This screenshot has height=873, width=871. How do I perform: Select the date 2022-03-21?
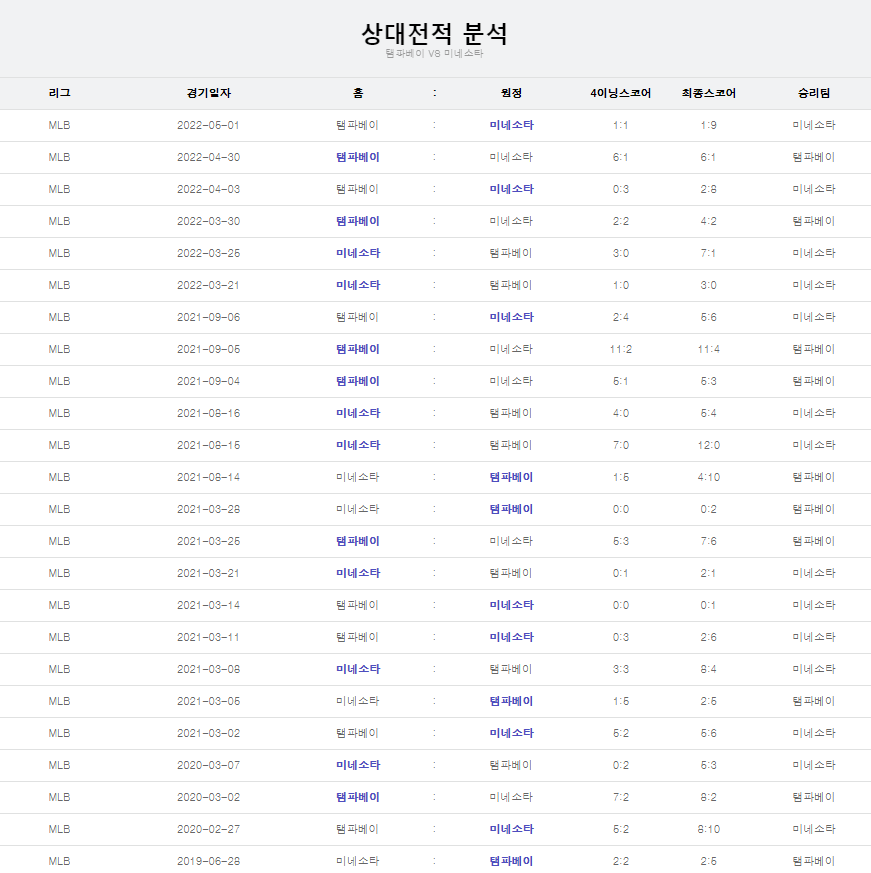click(209, 286)
